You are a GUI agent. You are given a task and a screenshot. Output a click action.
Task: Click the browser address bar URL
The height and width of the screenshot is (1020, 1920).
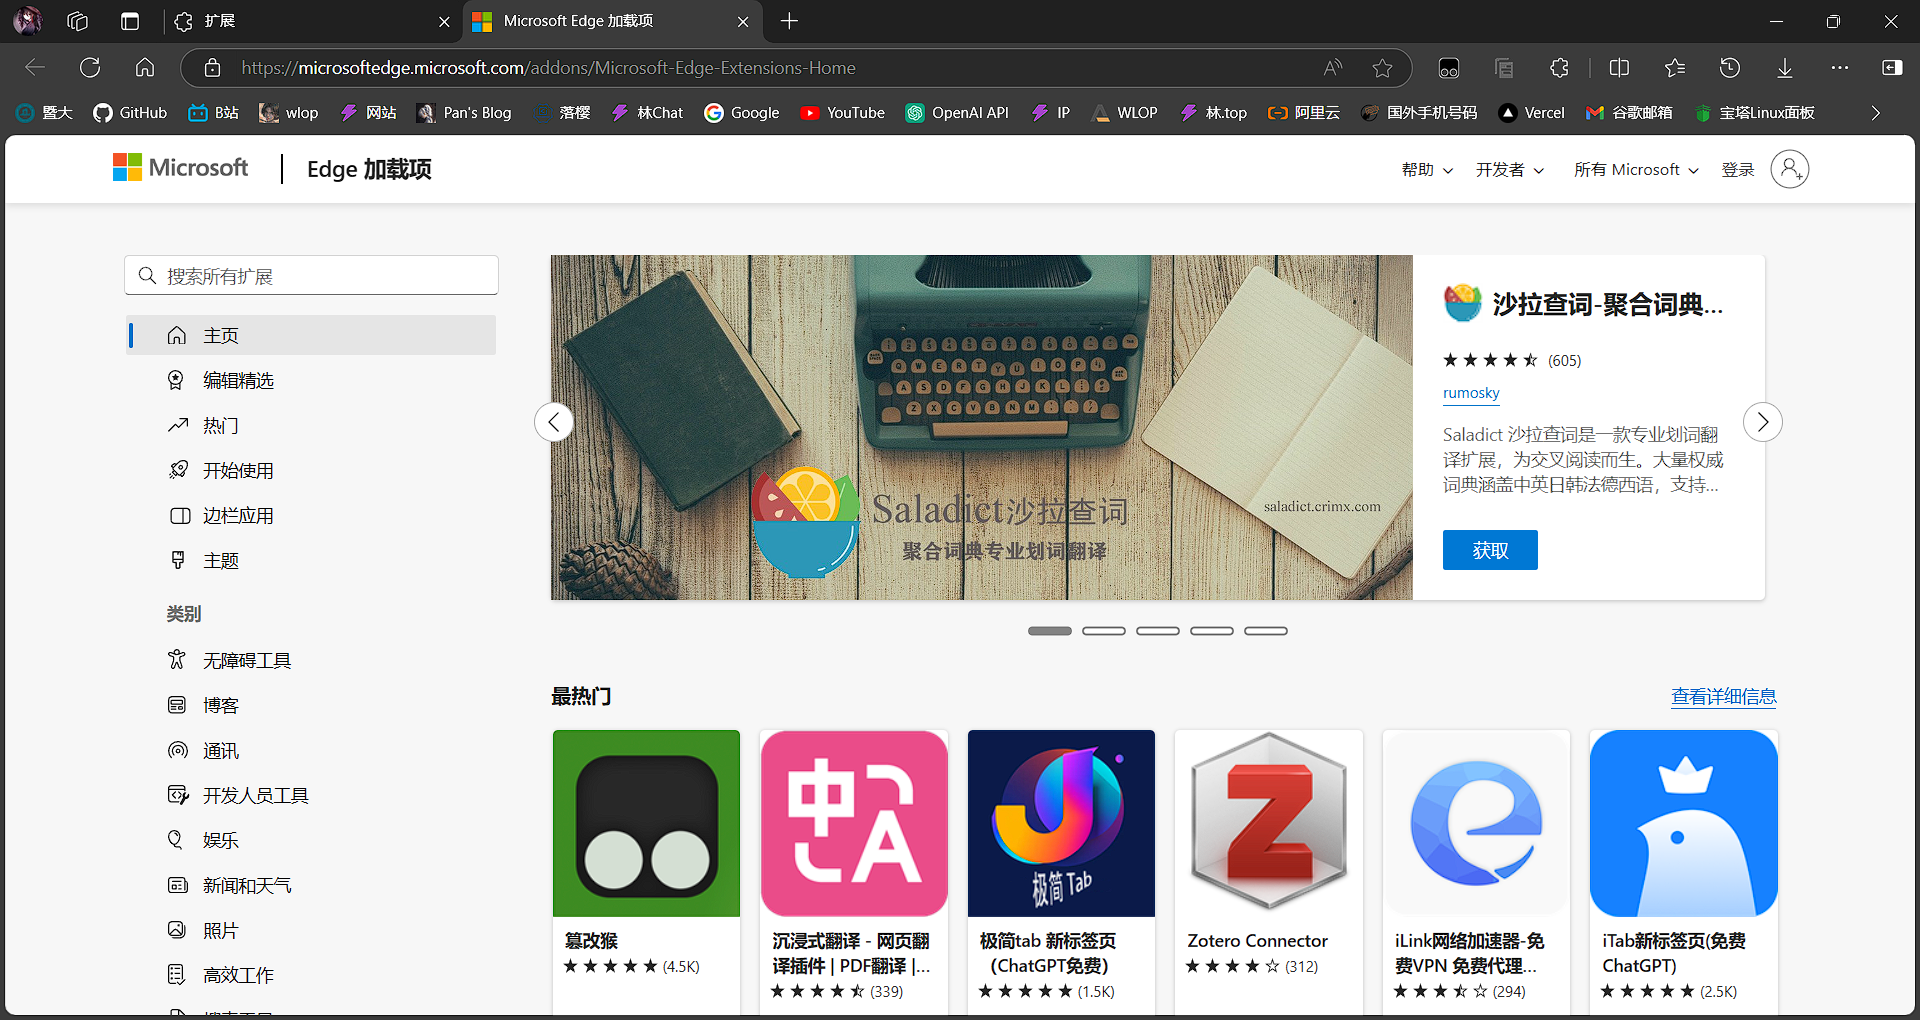[548, 68]
